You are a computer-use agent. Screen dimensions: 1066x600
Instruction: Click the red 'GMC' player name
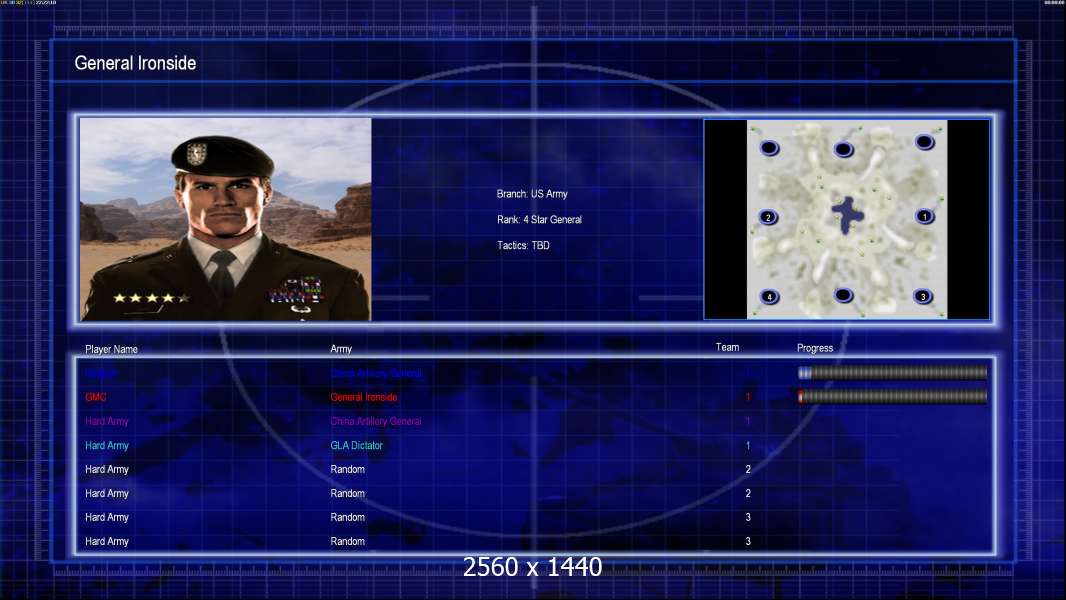pos(96,397)
